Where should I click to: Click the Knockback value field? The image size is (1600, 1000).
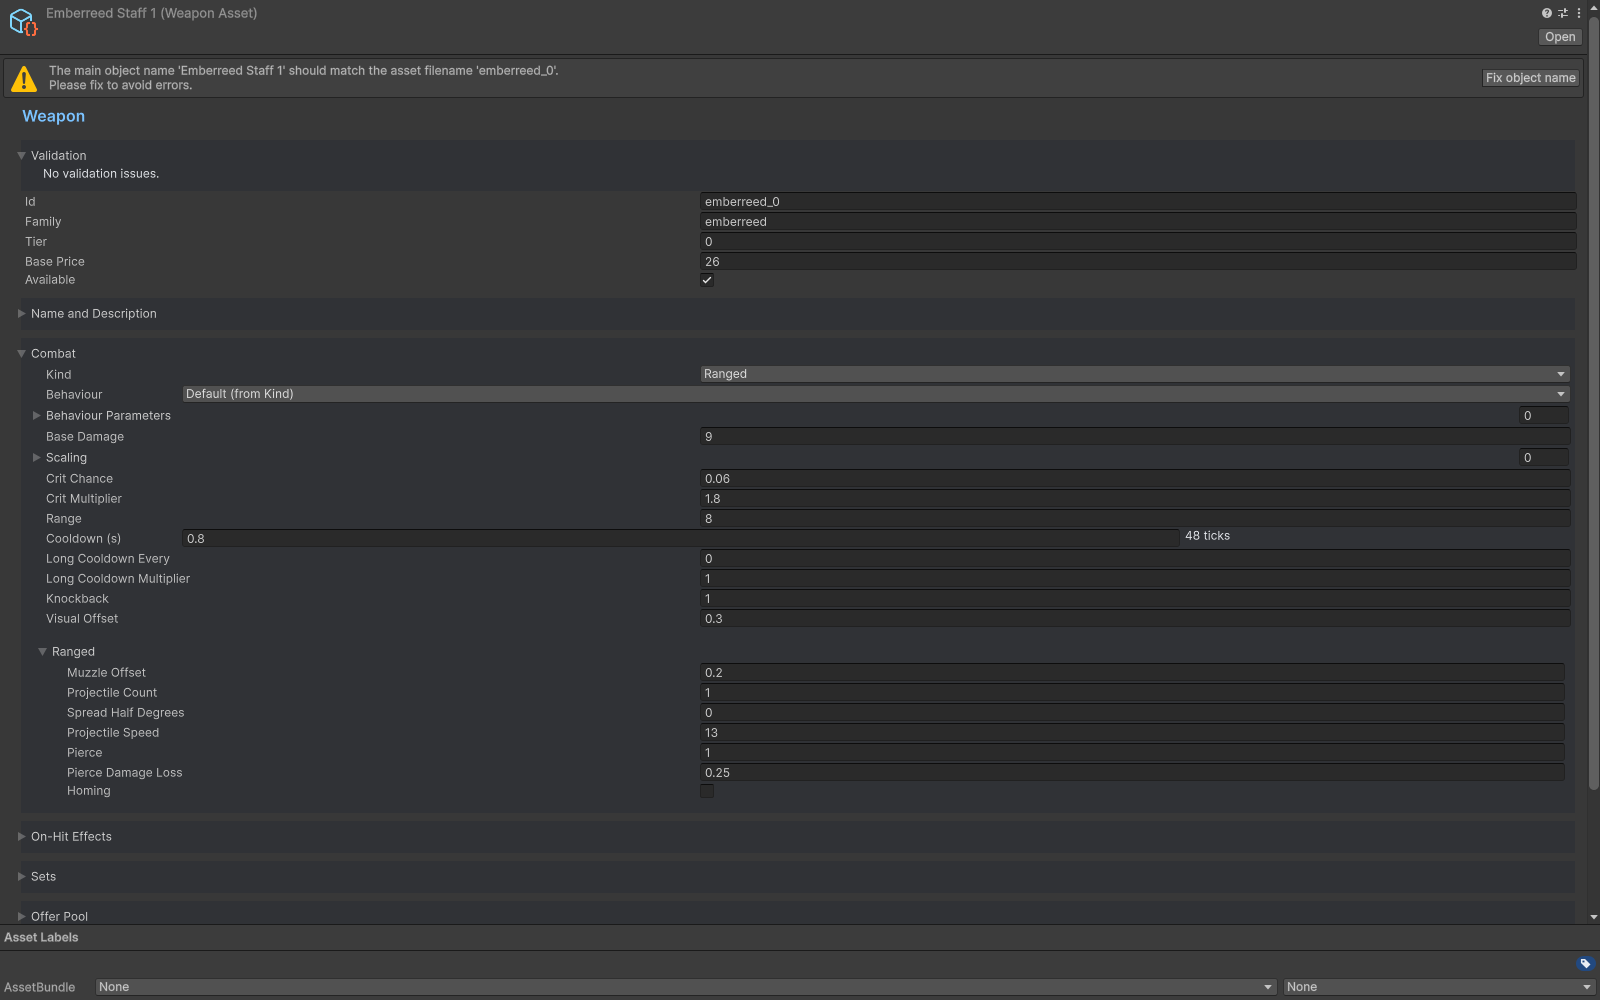pos(1134,599)
